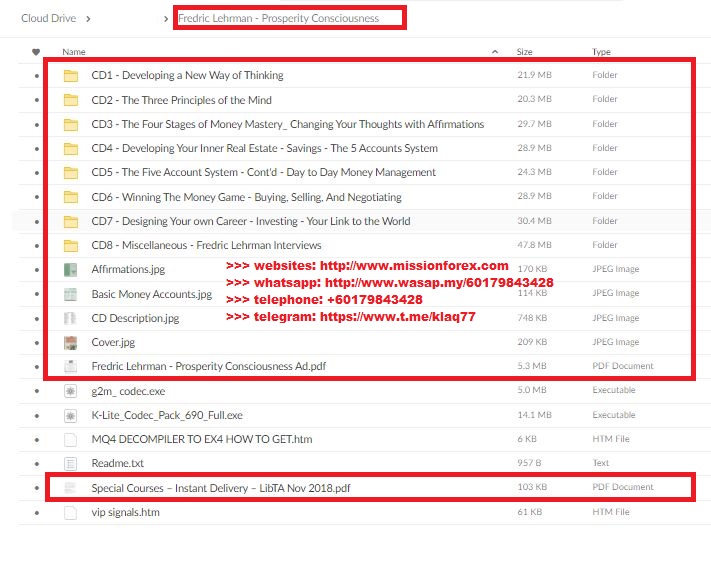This screenshot has width=711, height=575.
Task: Open the CD4 folder icon
Action: click(71, 148)
